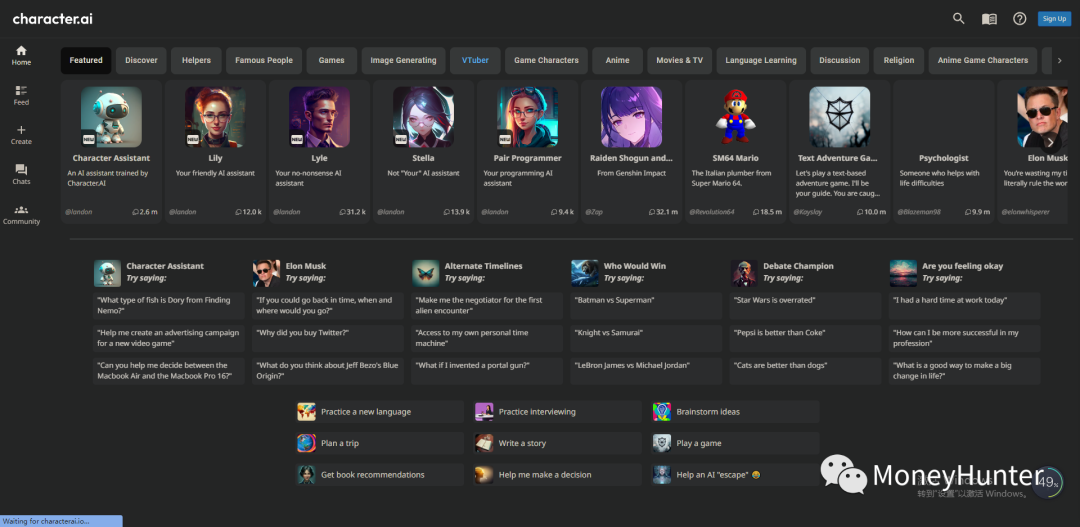Select the VTuber category tab
The height and width of the screenshot is (527, 1080).
coord(475,60)
